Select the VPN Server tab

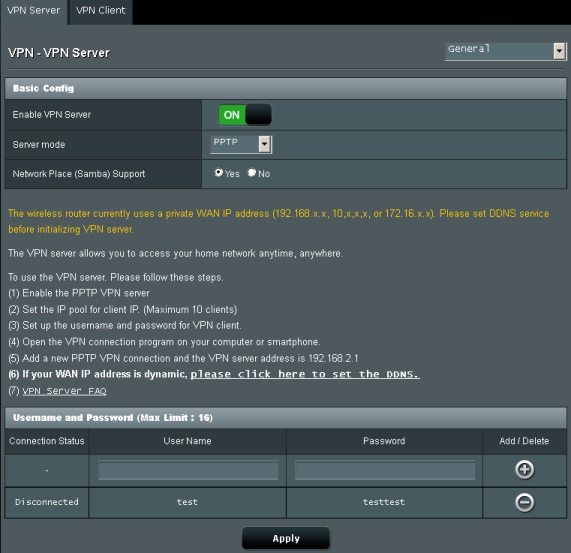pyautogui.click(x=34, y=11)
